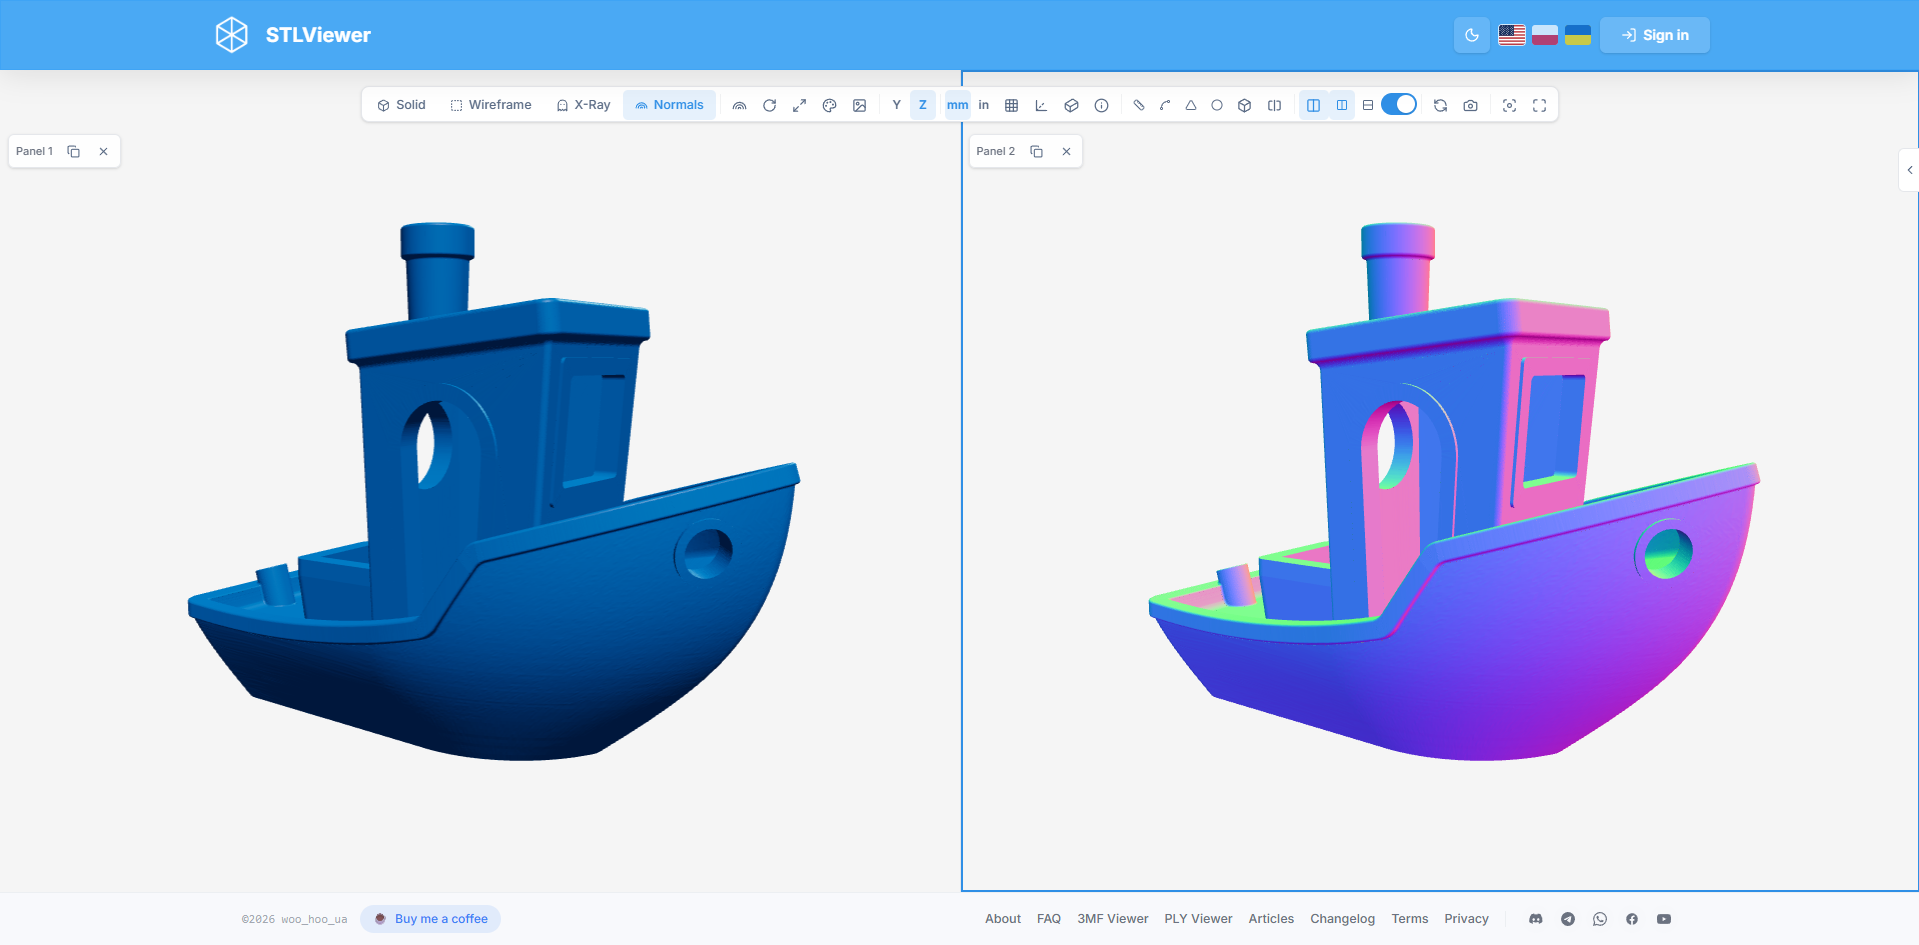The height and width of the screenshot is (945, 1919).
Task: Select the ruler measure tool
Action: 1138,105
